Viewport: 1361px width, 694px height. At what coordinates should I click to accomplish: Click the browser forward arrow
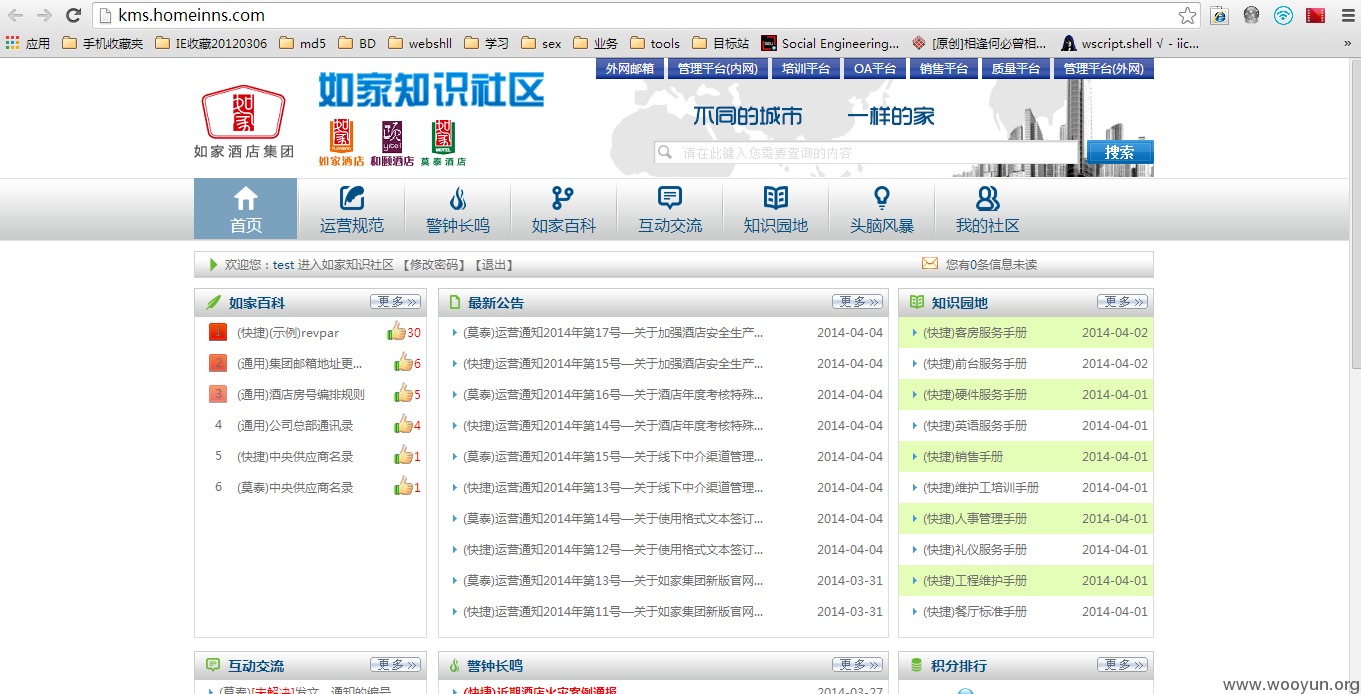(44, 15)
